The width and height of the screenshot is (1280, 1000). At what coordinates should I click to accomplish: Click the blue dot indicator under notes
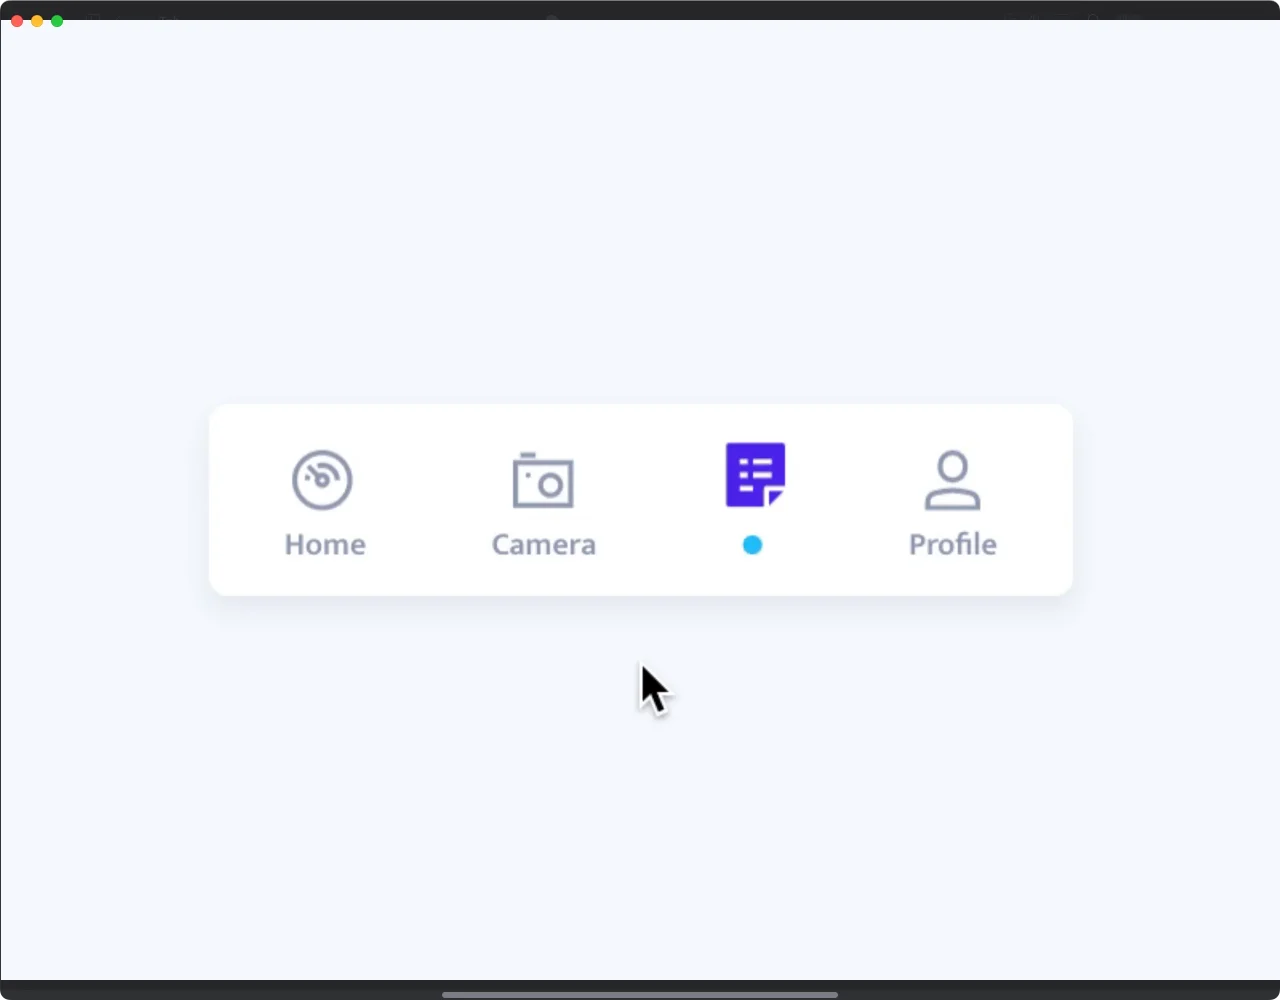[753, 545]
